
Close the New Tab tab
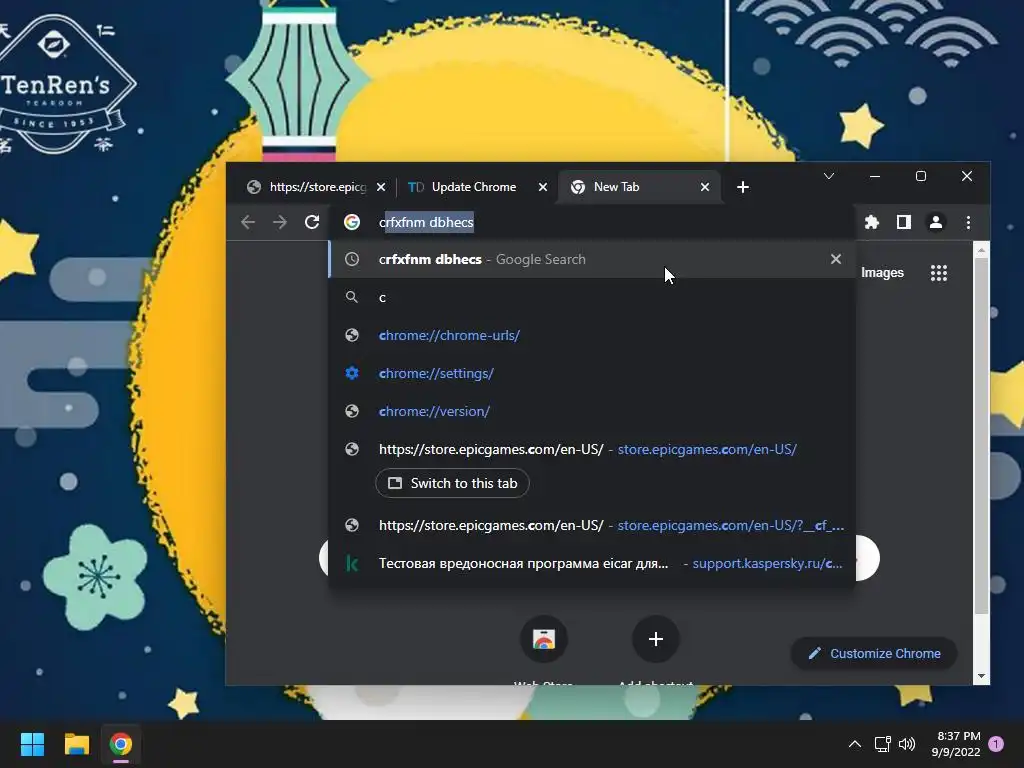coord(705,187)
